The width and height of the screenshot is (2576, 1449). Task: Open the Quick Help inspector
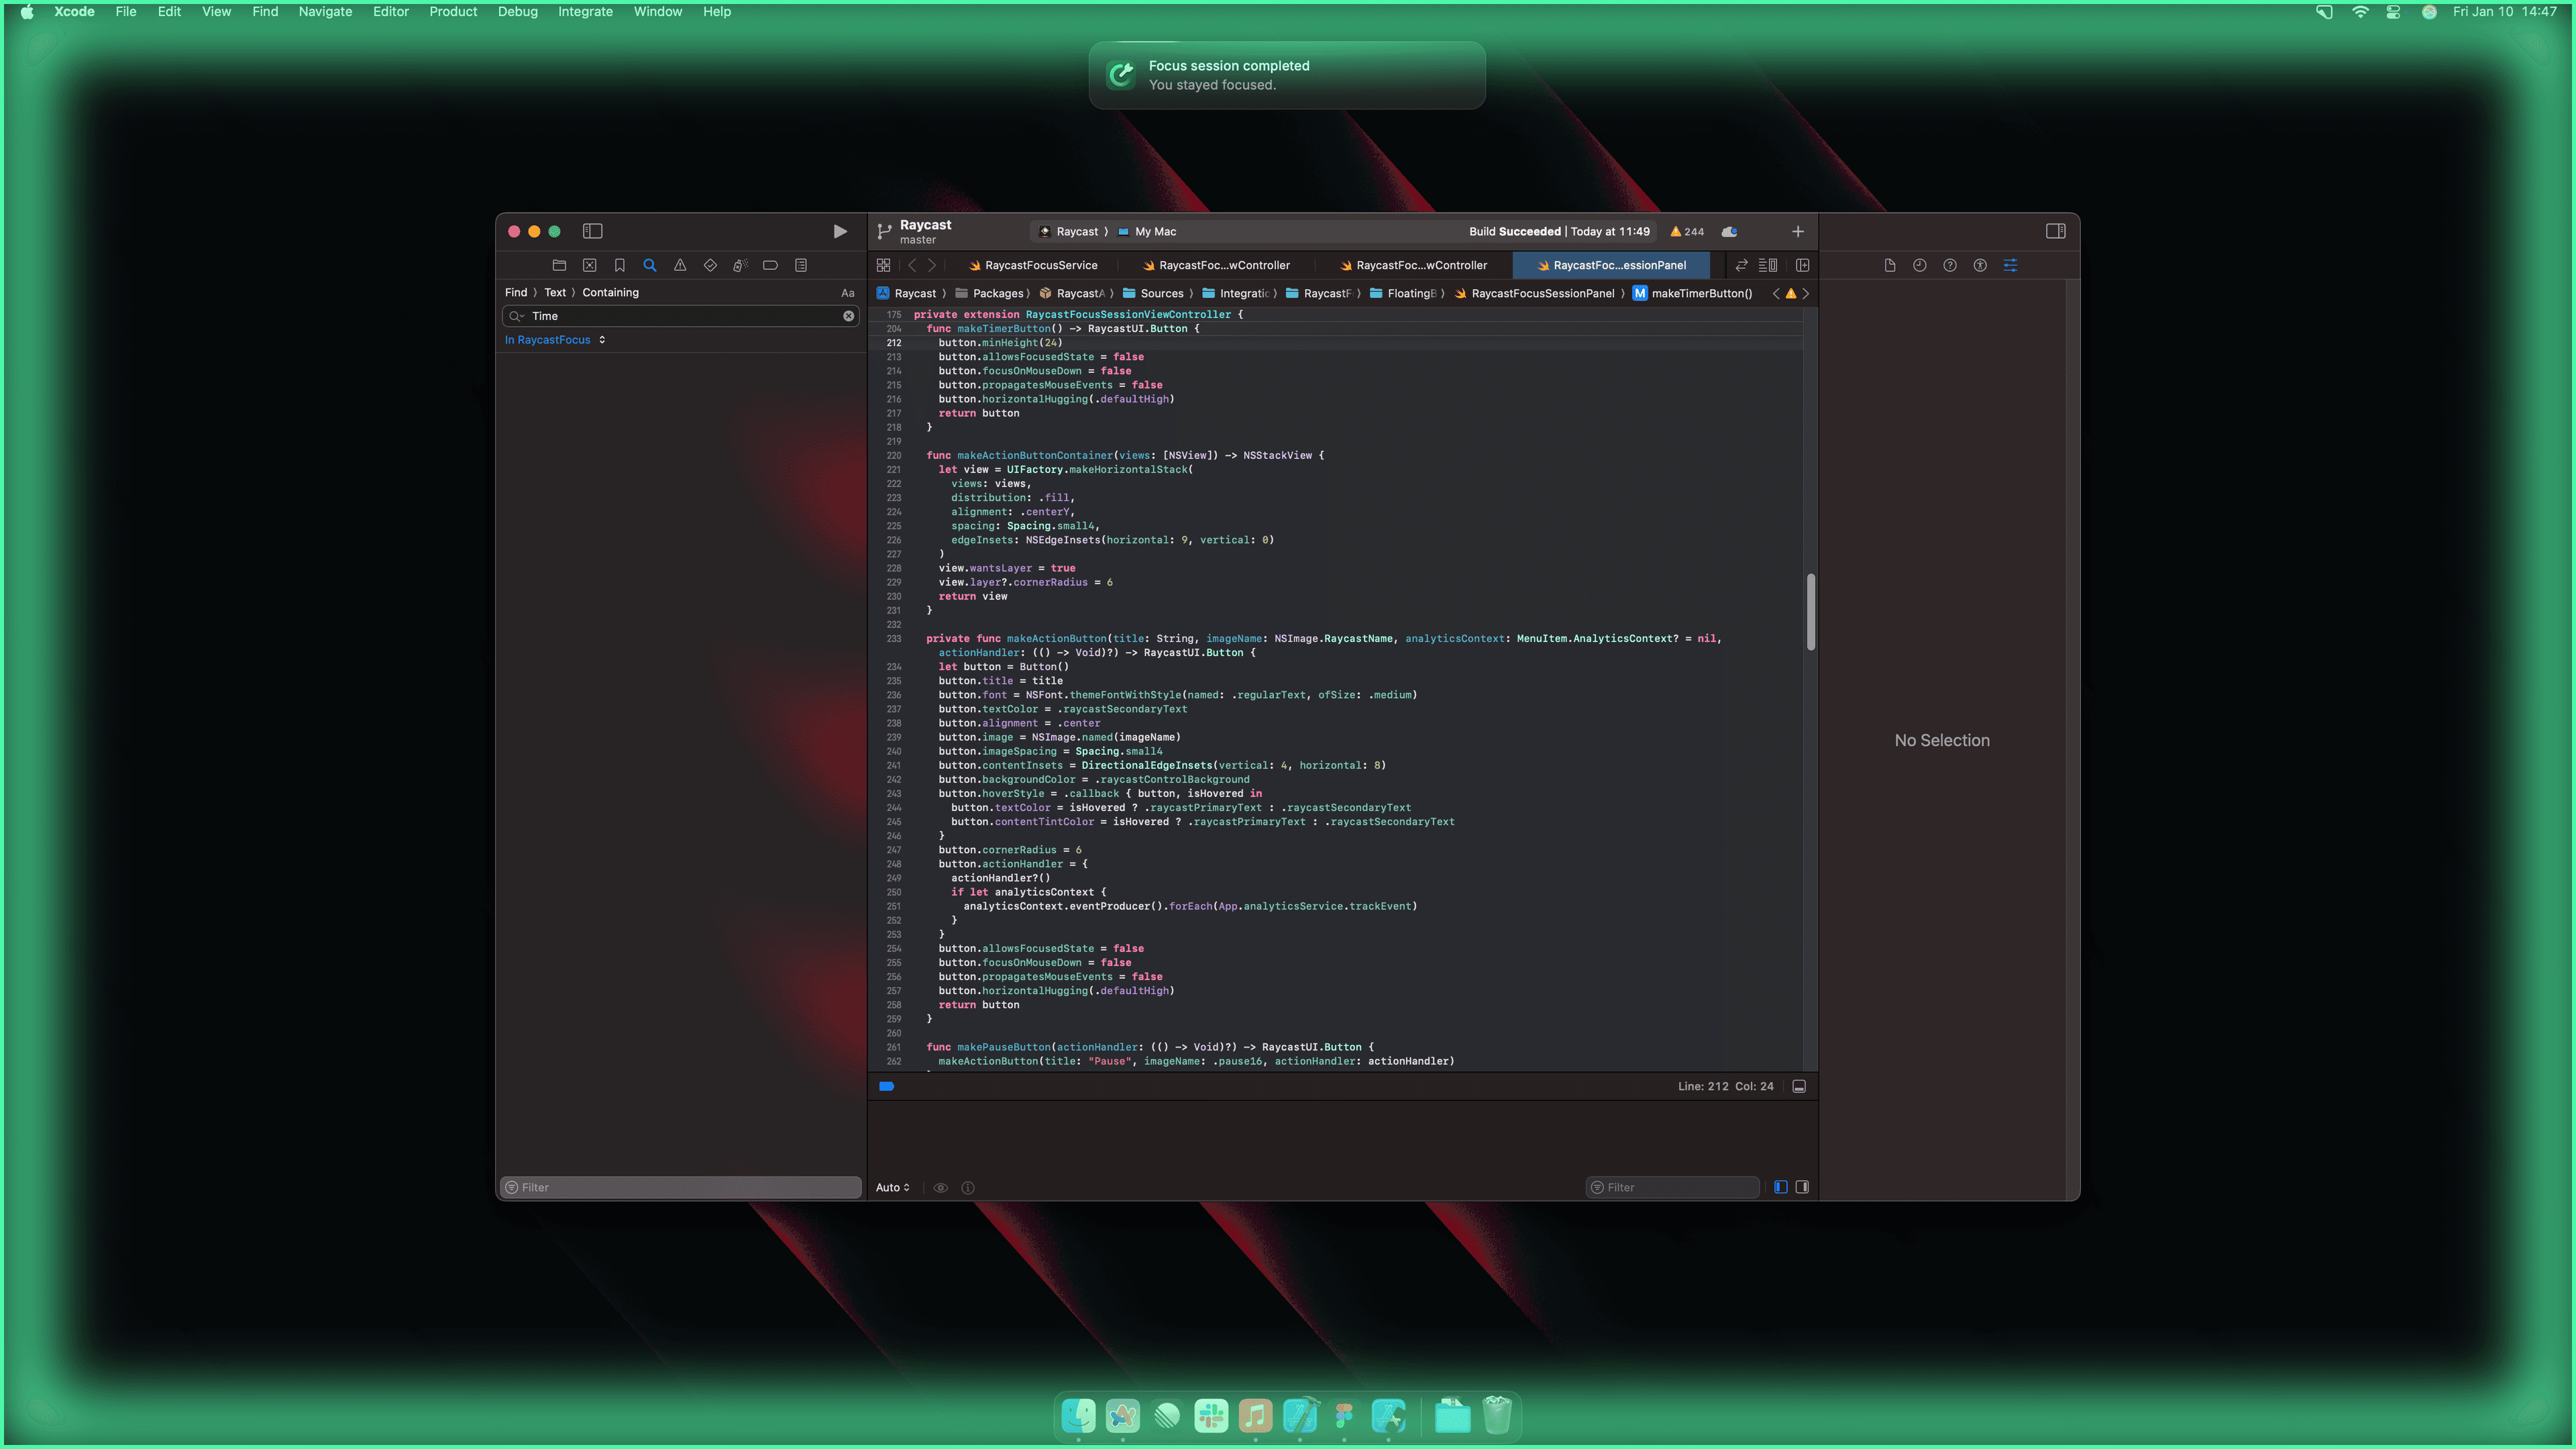1949,265
